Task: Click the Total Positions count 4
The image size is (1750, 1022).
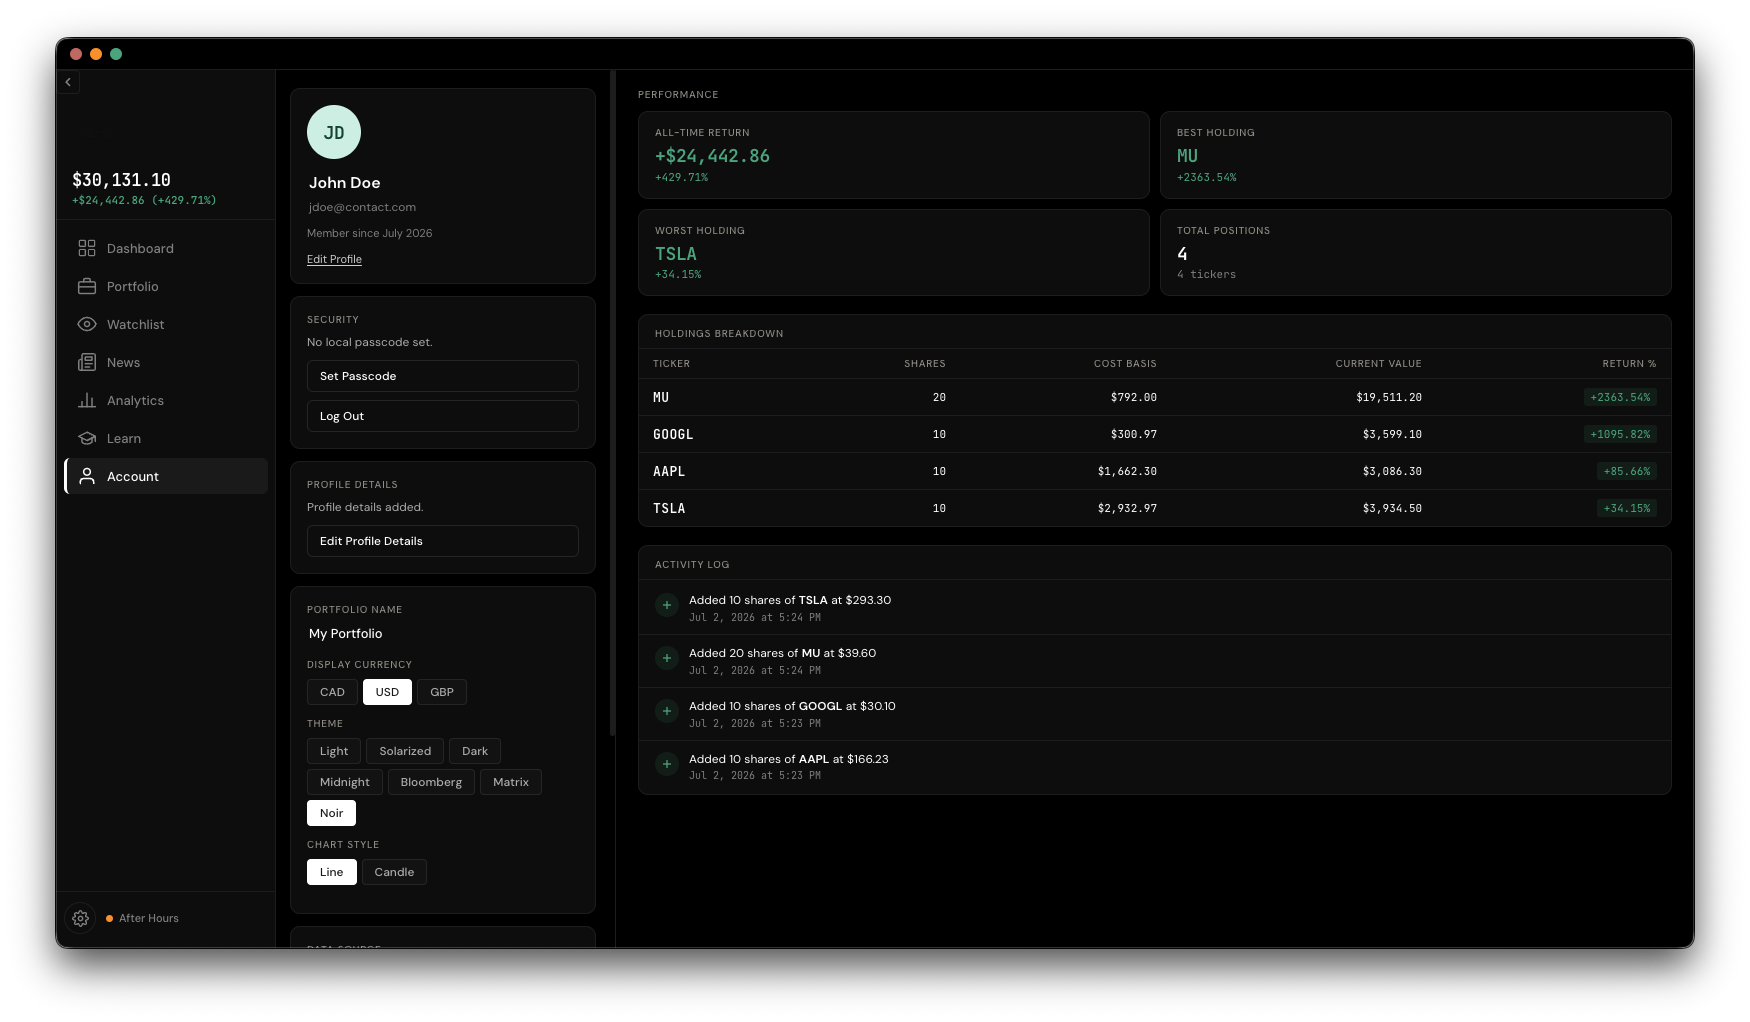Action: click(x=1182, y=254)
